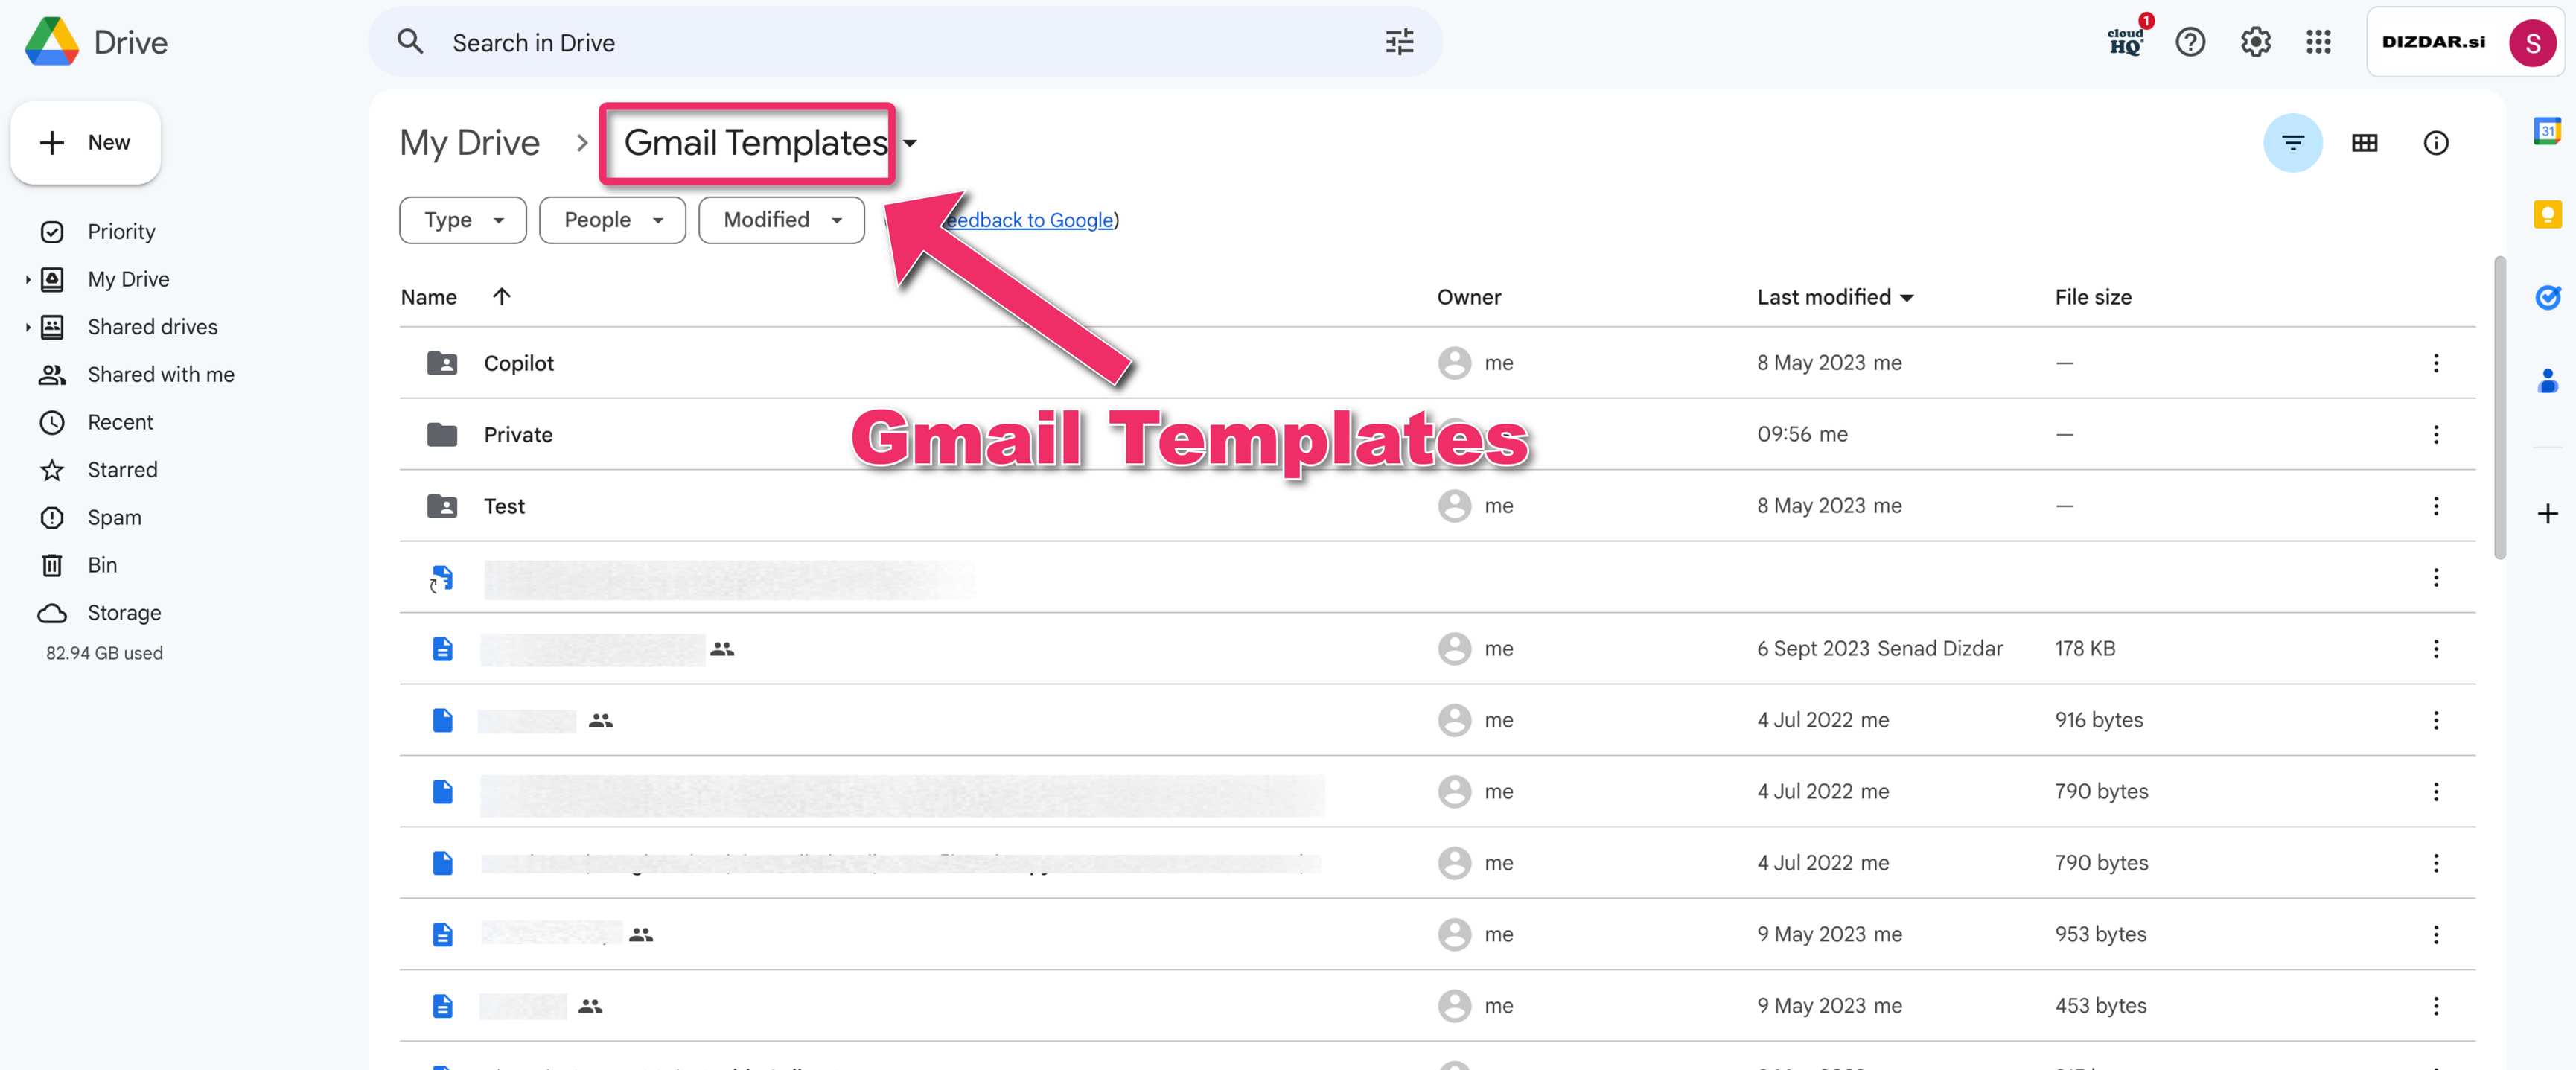The height and width of the screenshot is (1070, 2576).
Task: Click 82.94 GB used storage text
Action: [x=104, y=653]
